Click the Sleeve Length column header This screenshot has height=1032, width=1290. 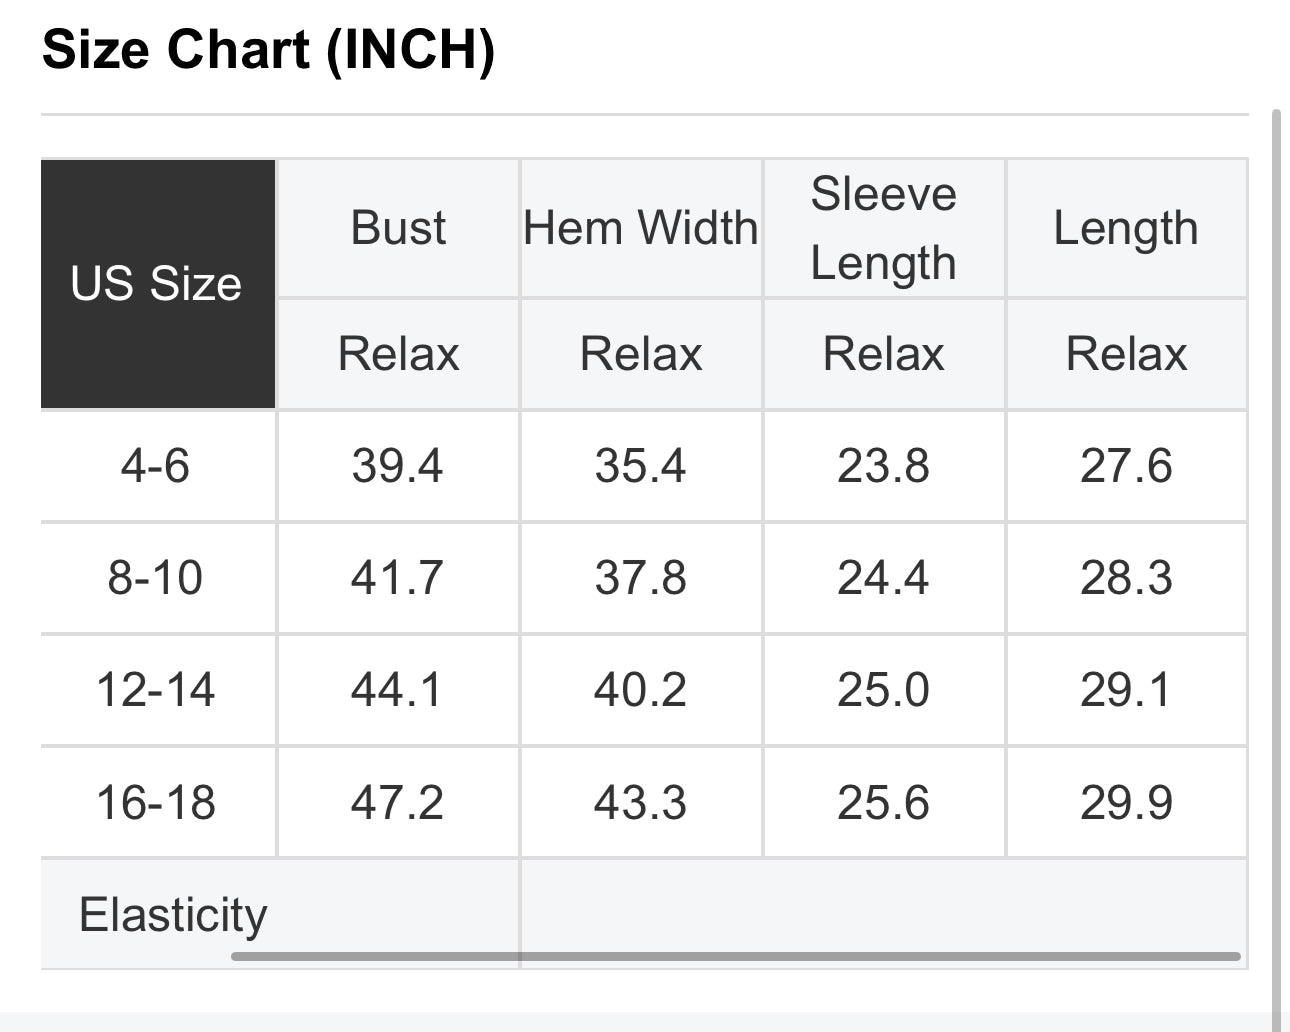tap(884, 228)
